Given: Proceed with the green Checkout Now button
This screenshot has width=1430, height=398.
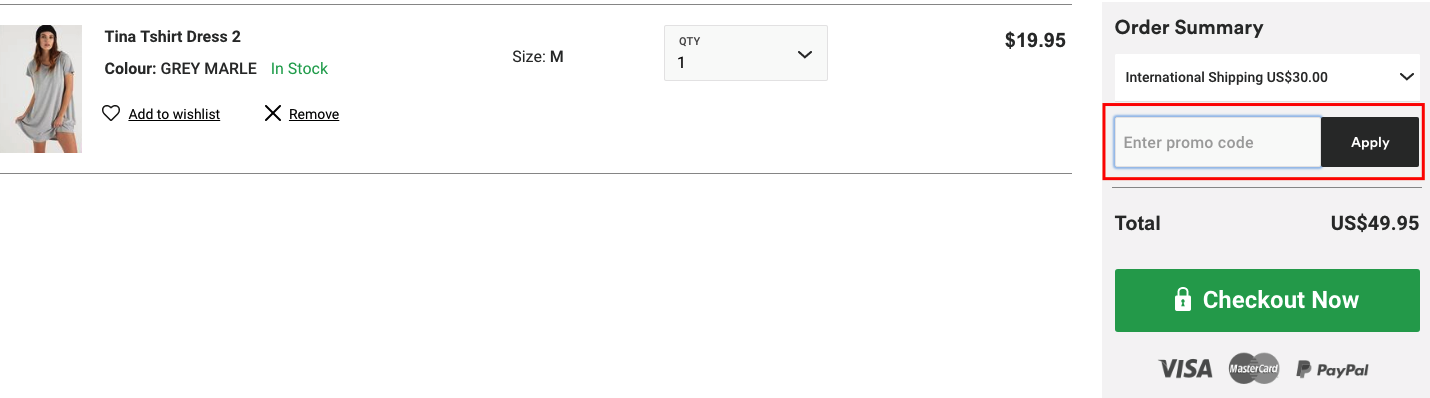Looking at the screenshot, I should (1267, 300).
